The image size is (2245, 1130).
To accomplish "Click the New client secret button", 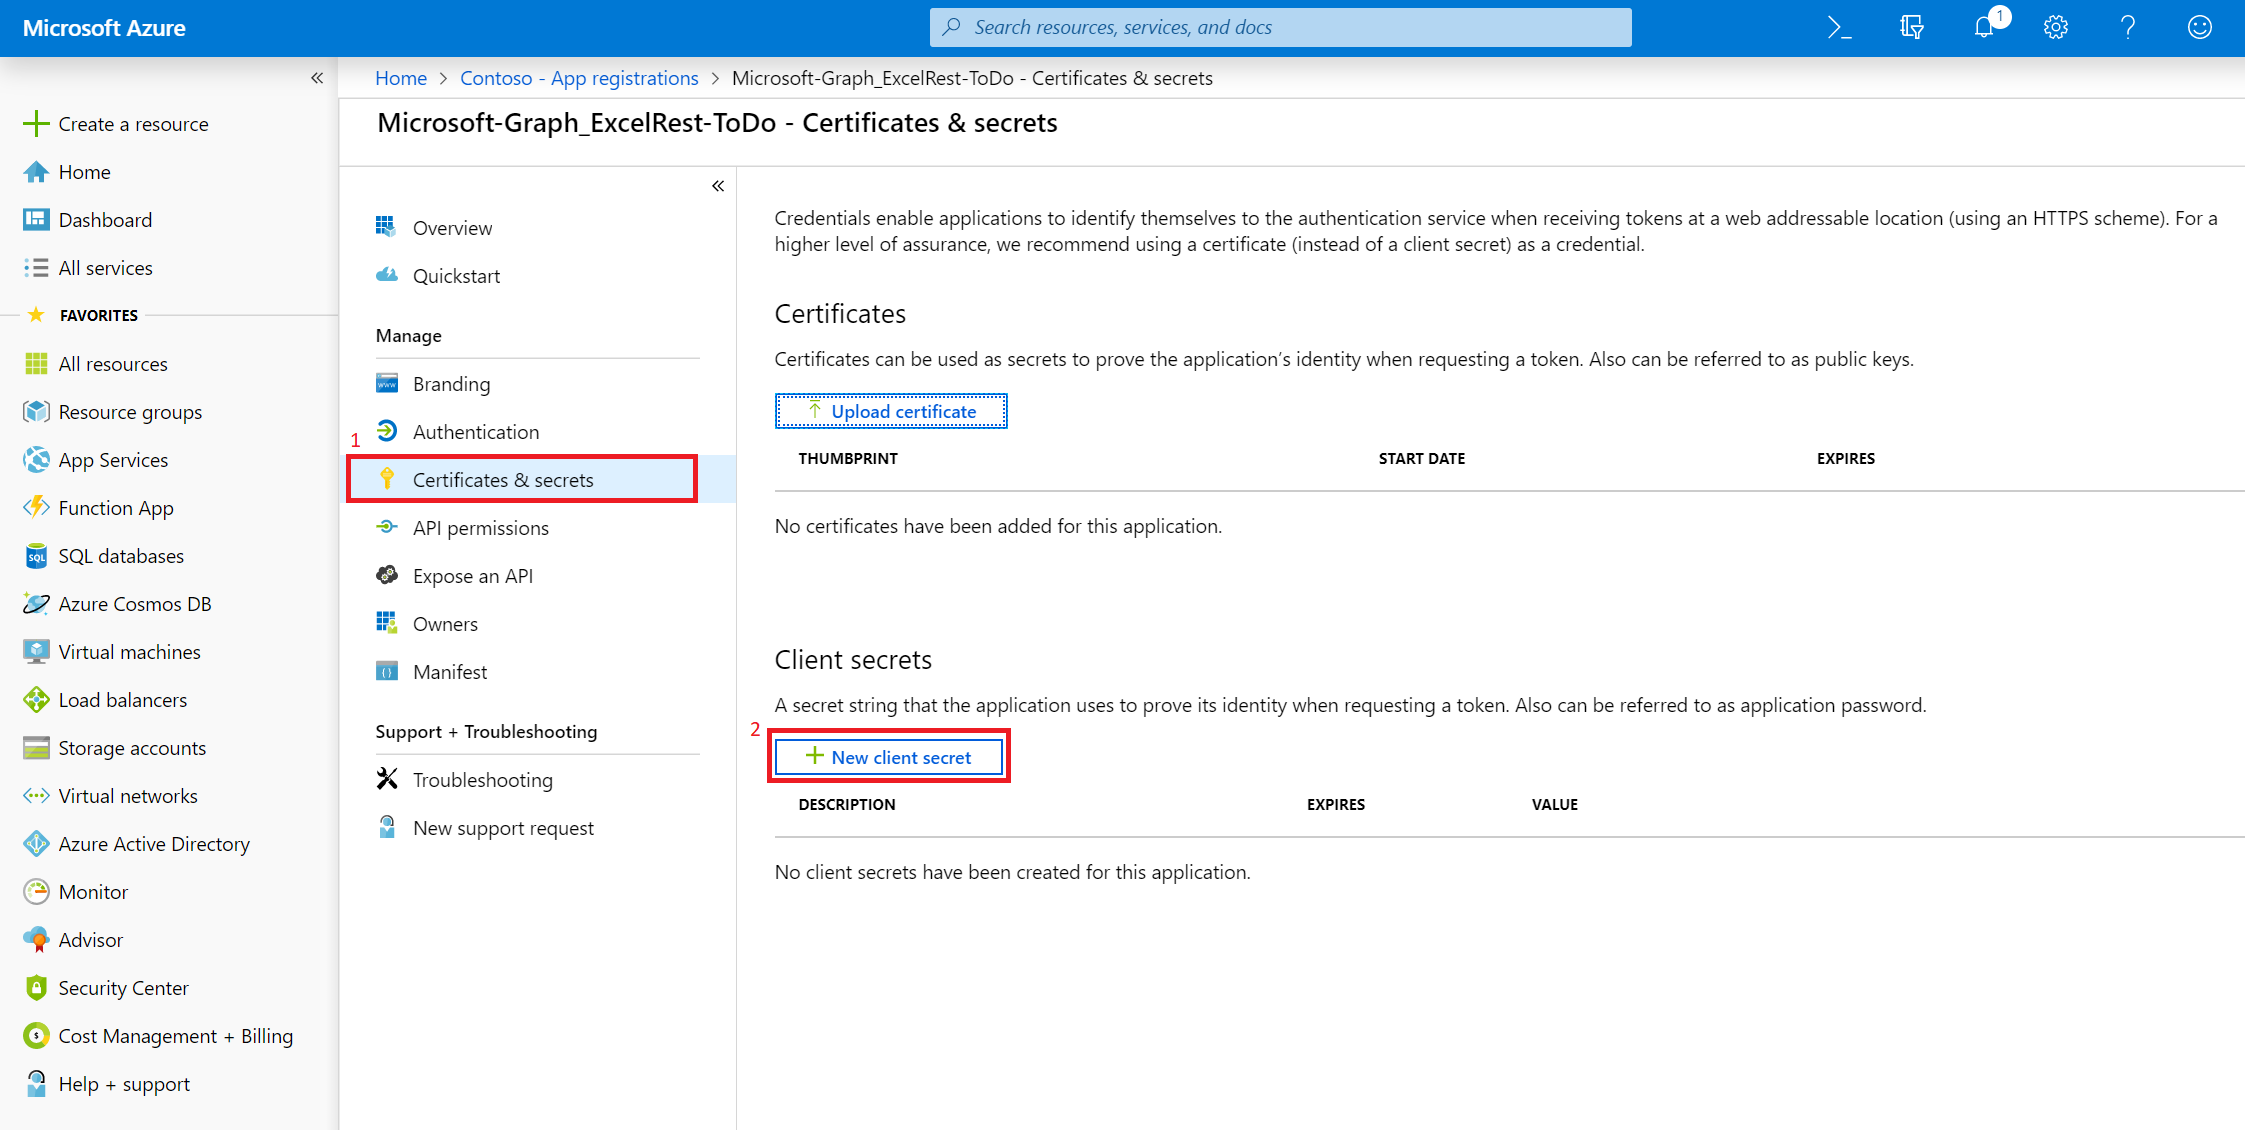I will pyautogui.click(x=889, y=757).
